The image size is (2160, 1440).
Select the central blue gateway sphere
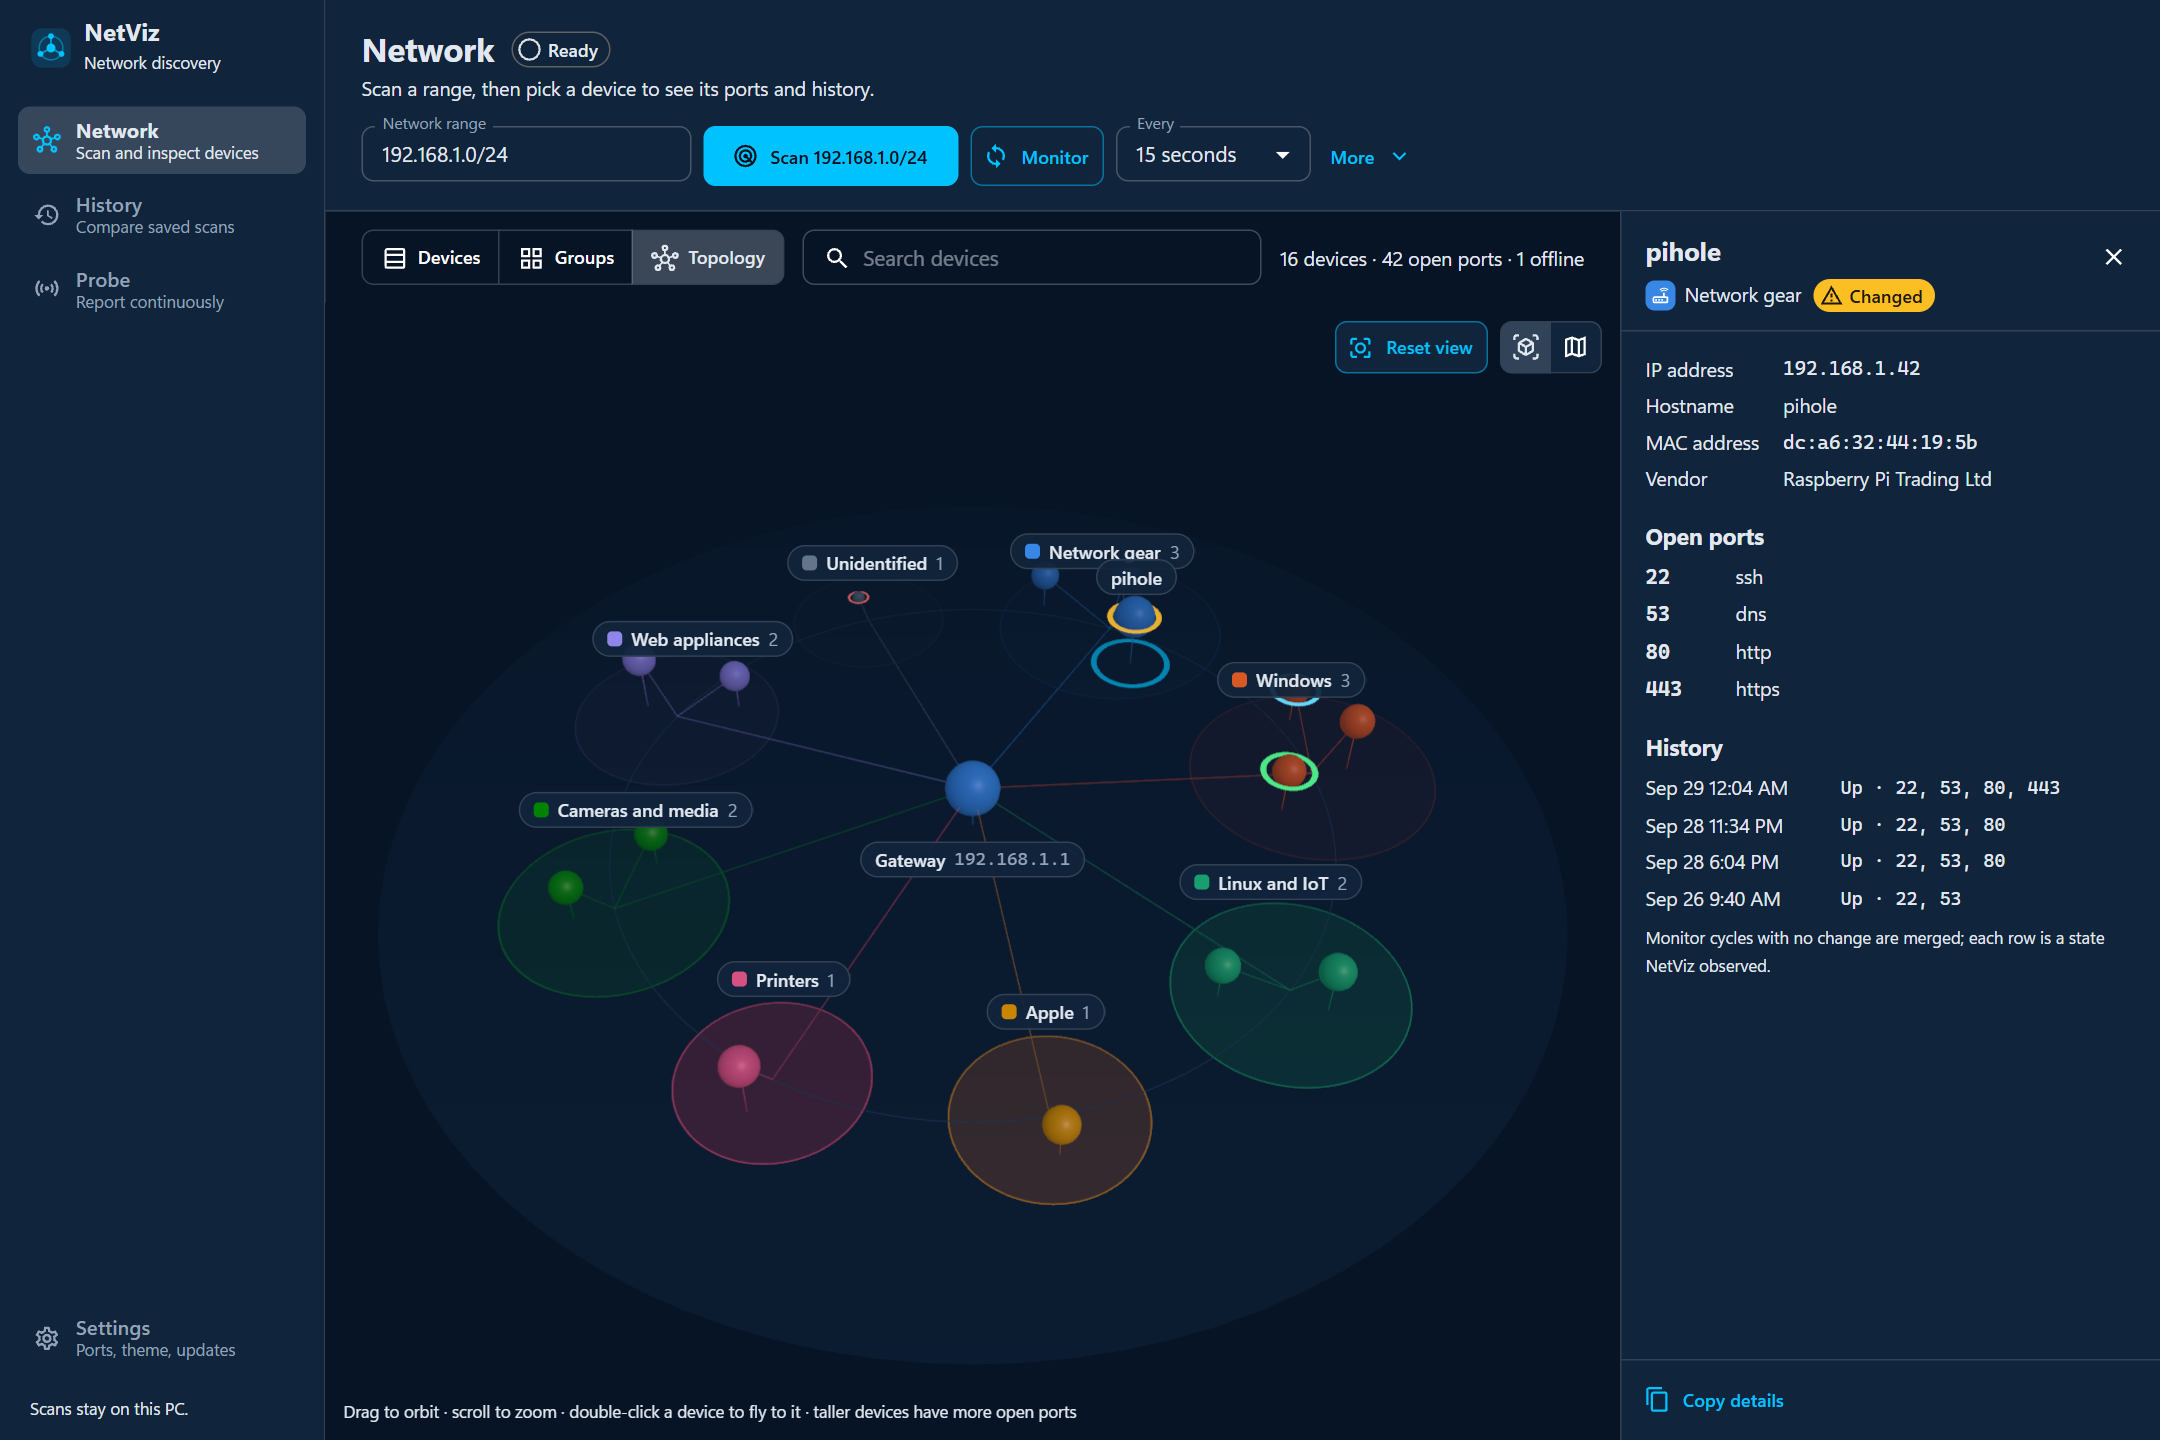[973, 788]
